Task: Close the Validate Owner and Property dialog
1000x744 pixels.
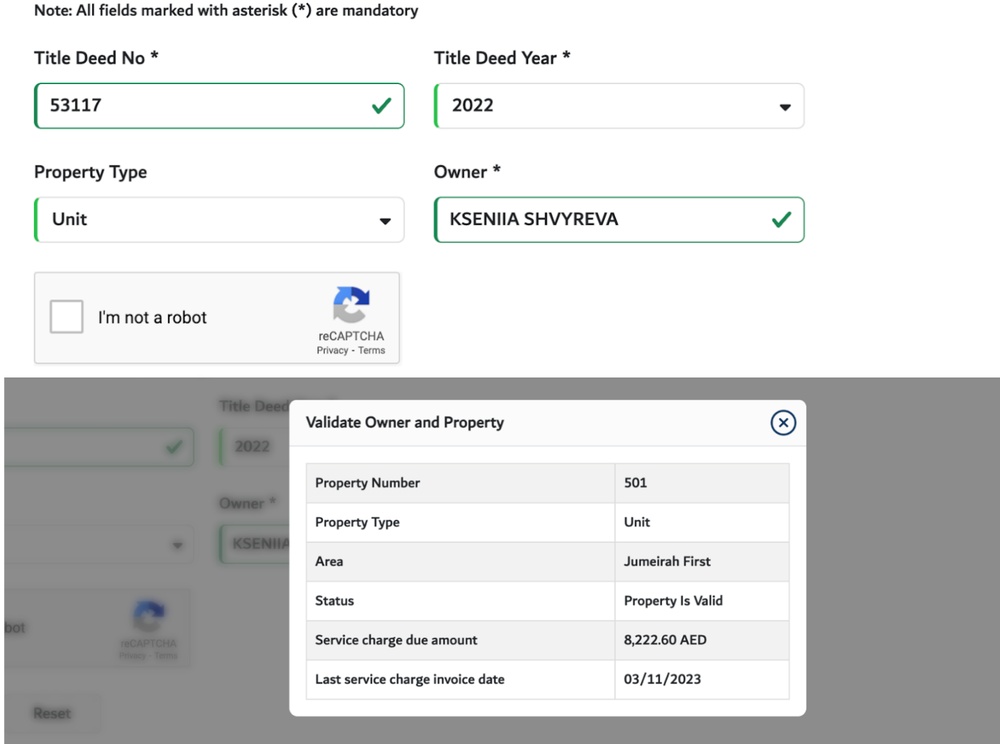Action: (783, 423)
